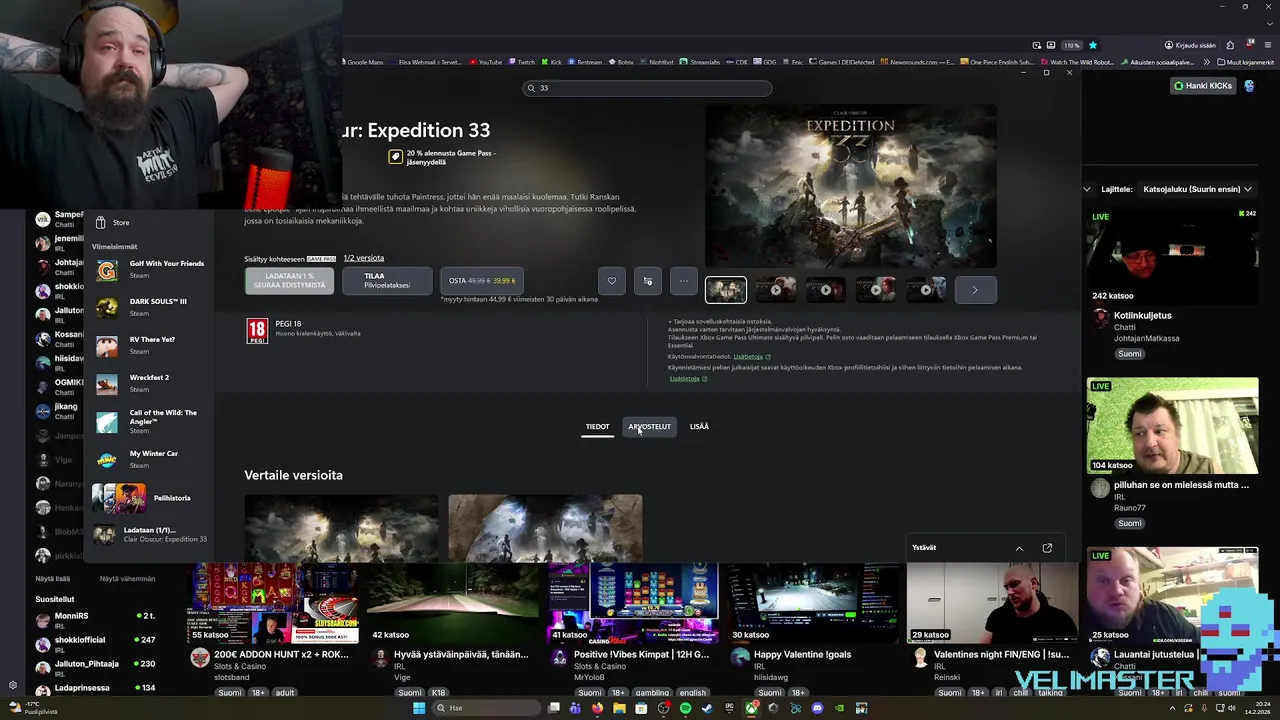Open the Wreckfest 2 recent entry

click(x=150, y=383)
